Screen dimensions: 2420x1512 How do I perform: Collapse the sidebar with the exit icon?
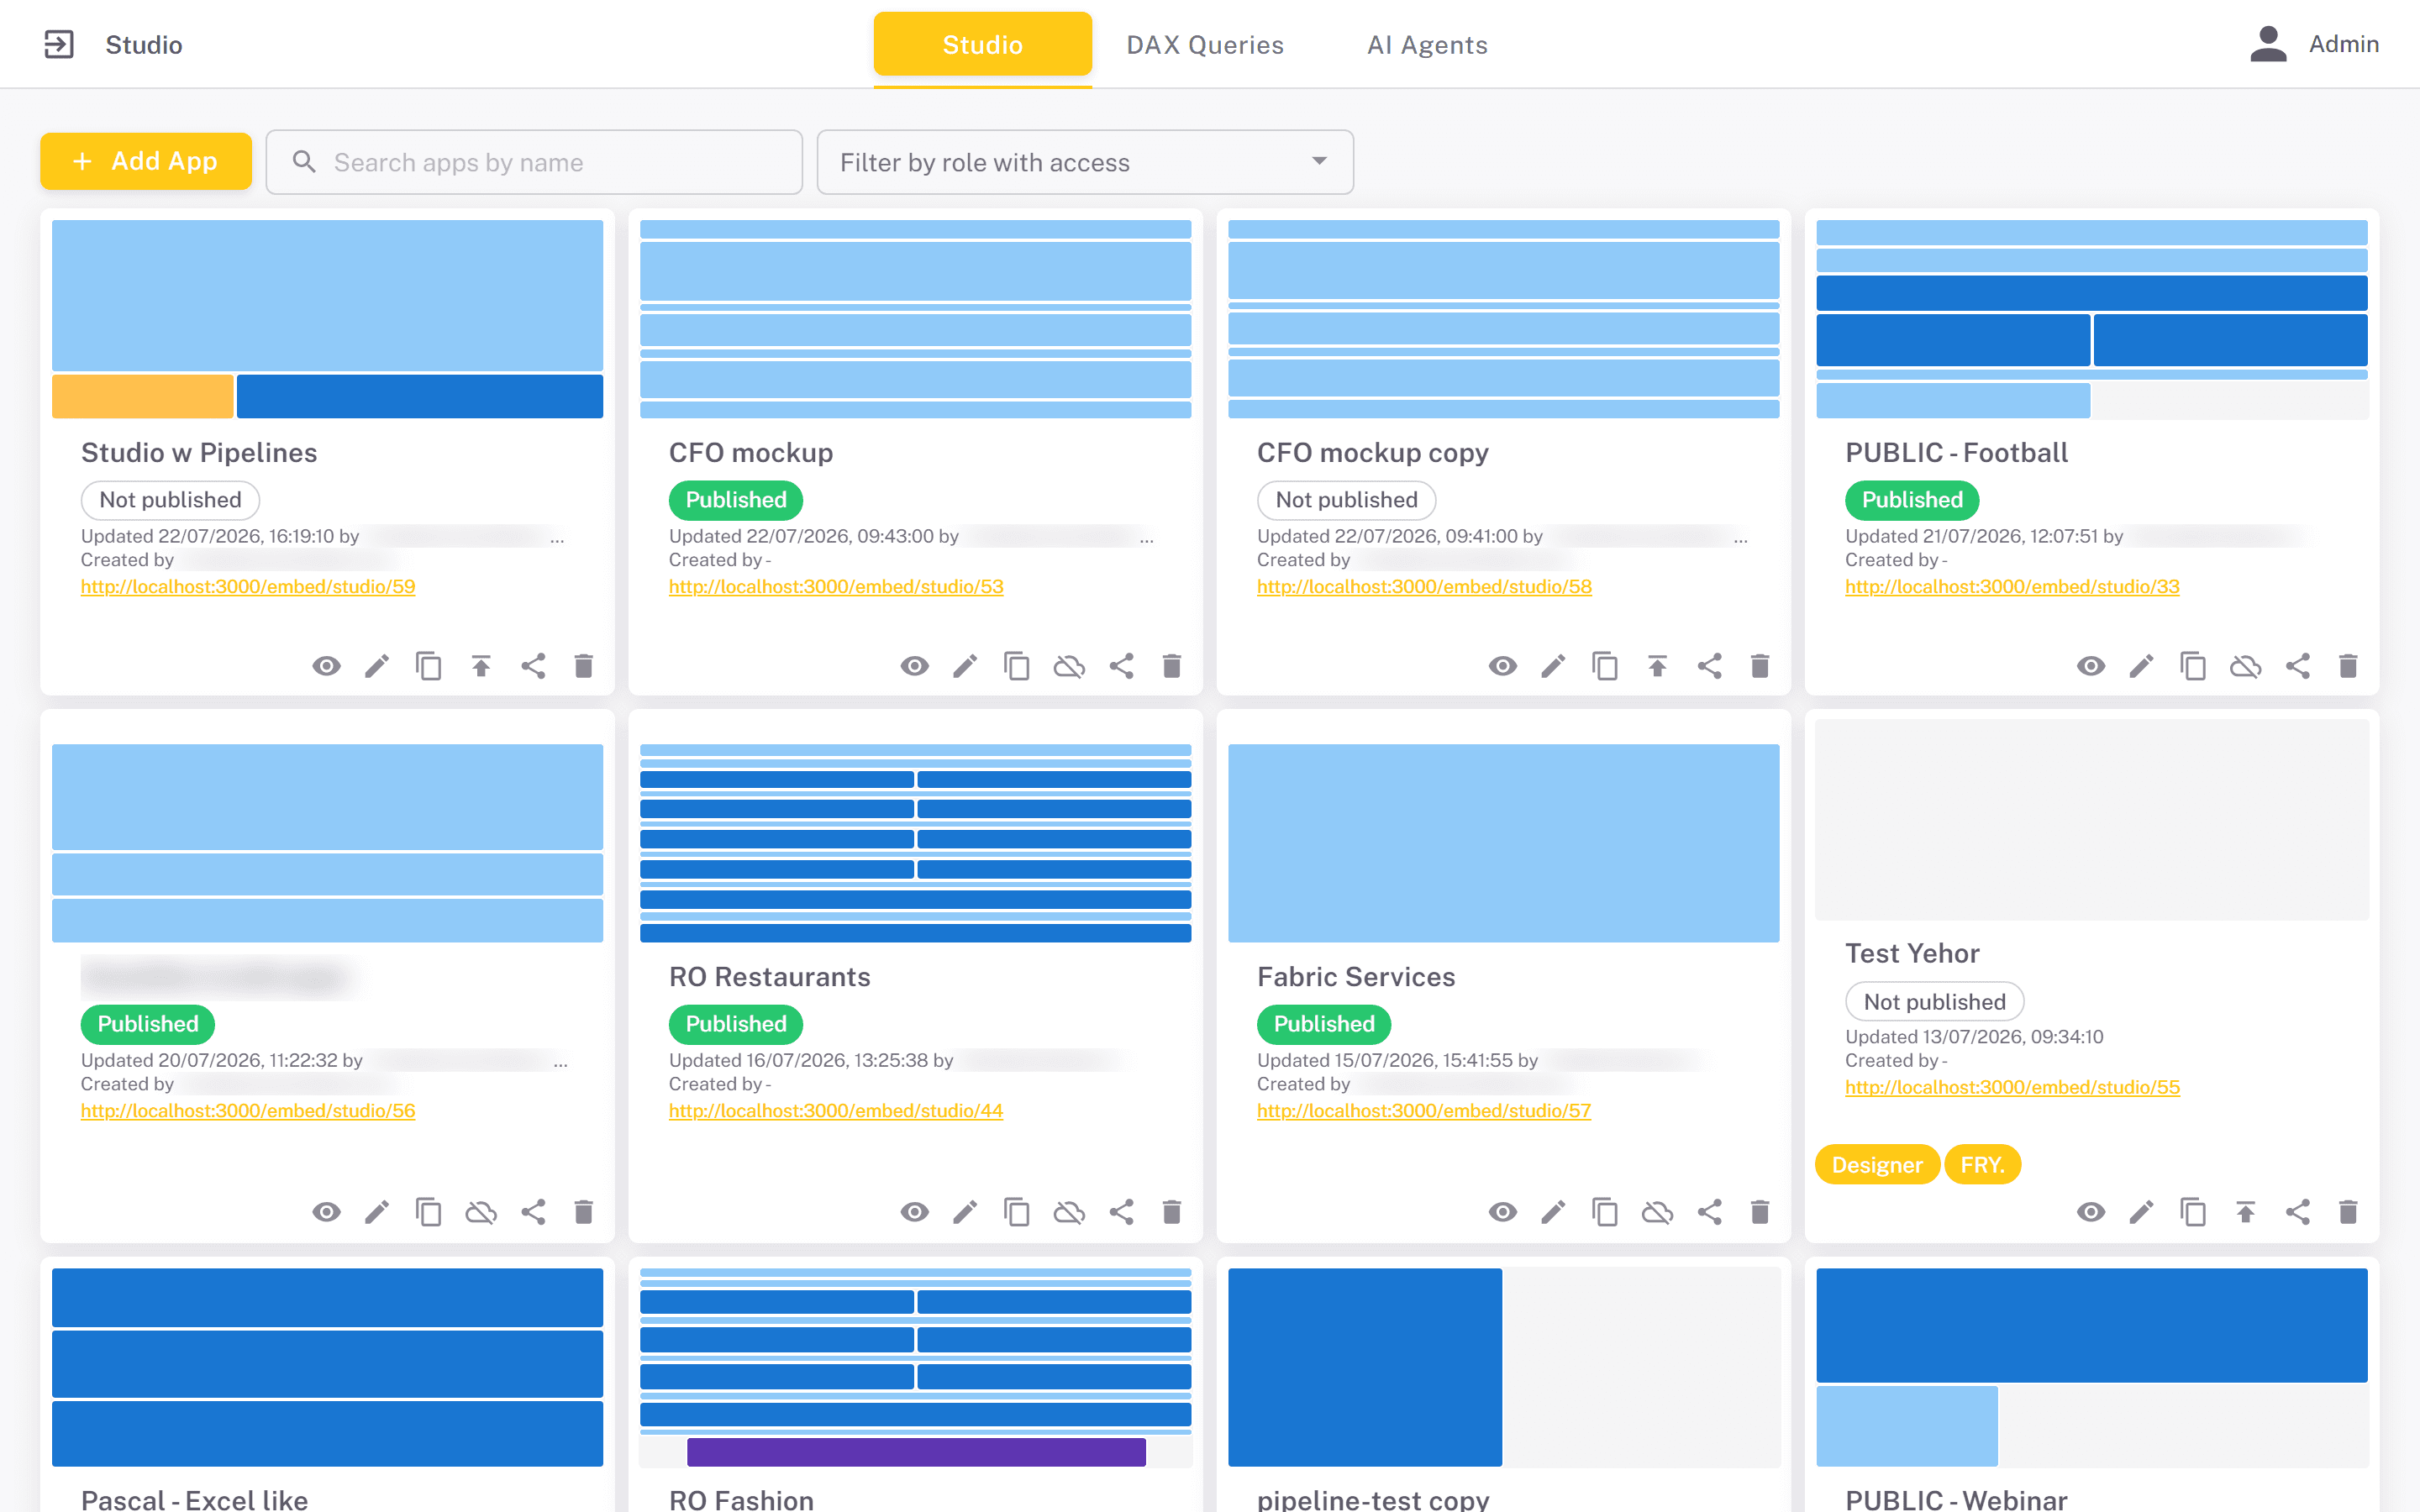tap(59, 44)
